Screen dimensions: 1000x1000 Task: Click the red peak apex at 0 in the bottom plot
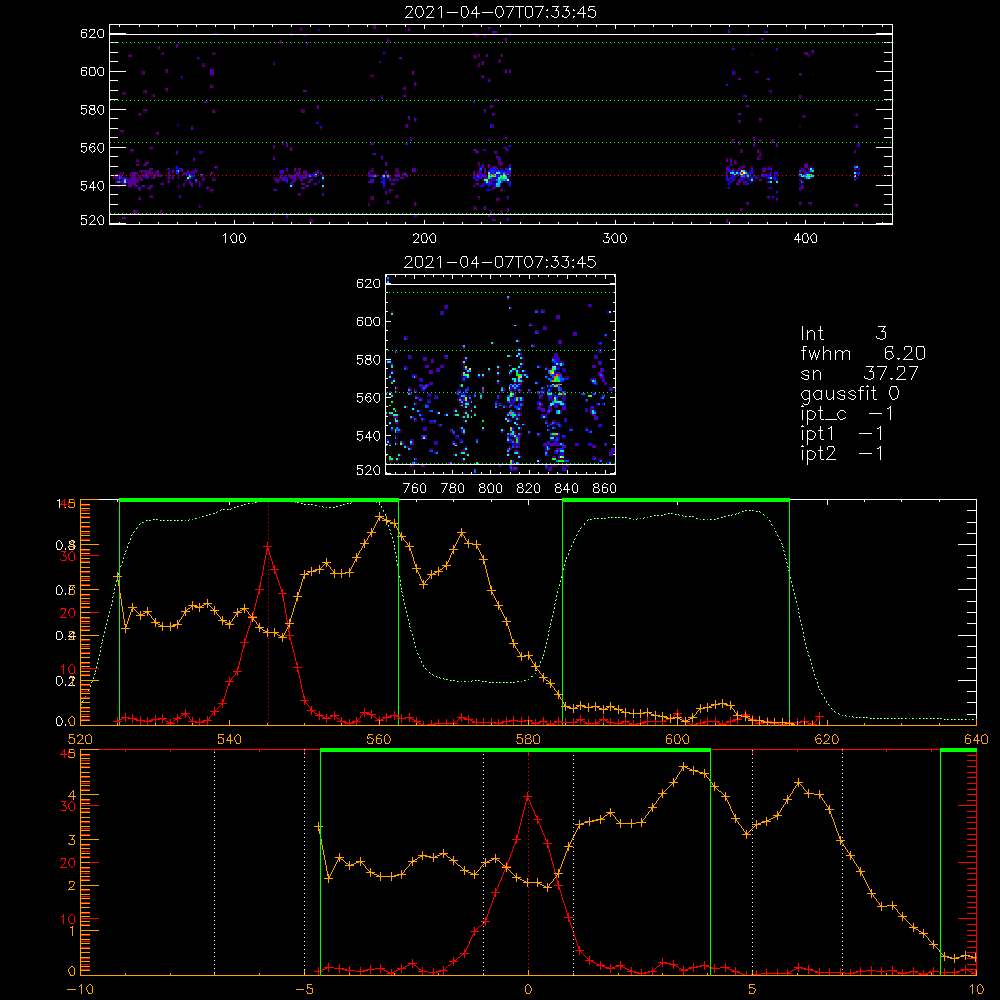(x=527, y=796)
